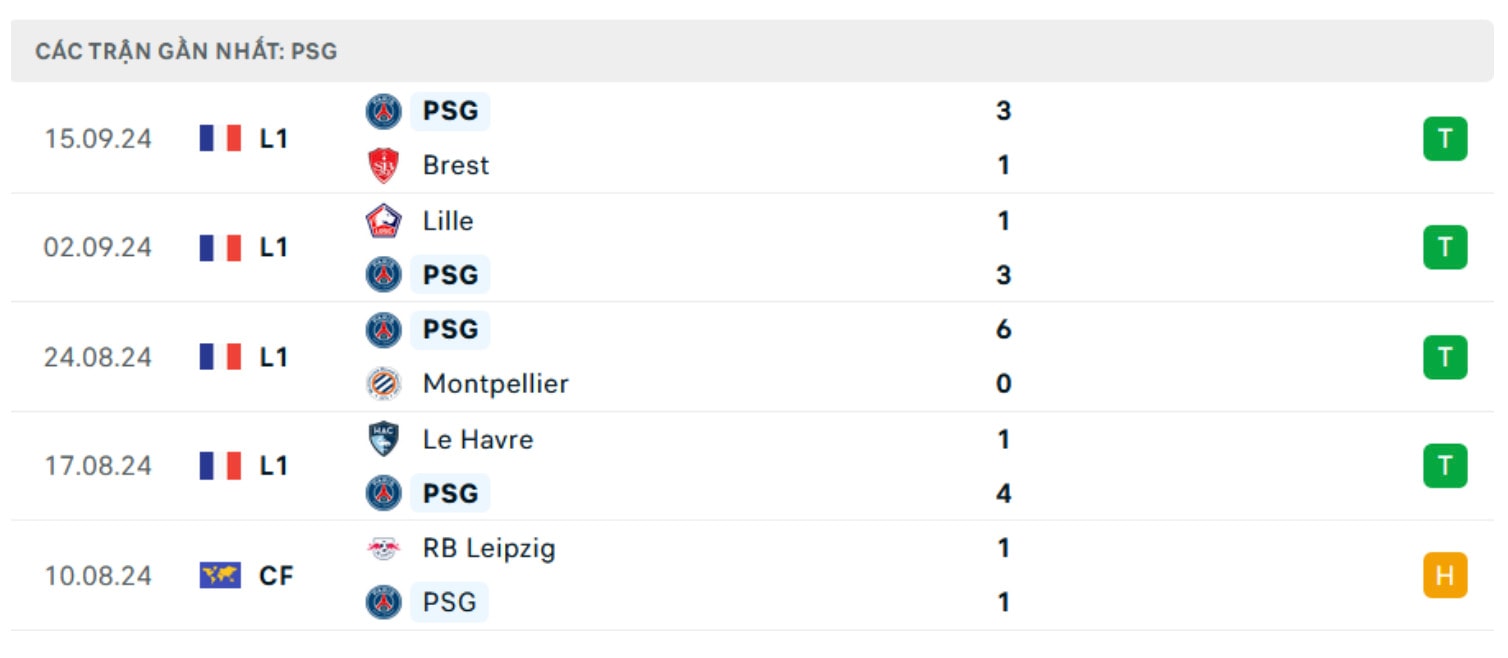Click the world map CF competition icon

[220, 575]
